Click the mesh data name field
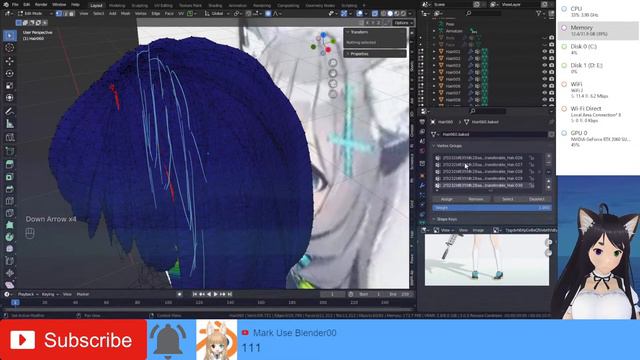Screen dimensions: 640x360 pos(493,134)
